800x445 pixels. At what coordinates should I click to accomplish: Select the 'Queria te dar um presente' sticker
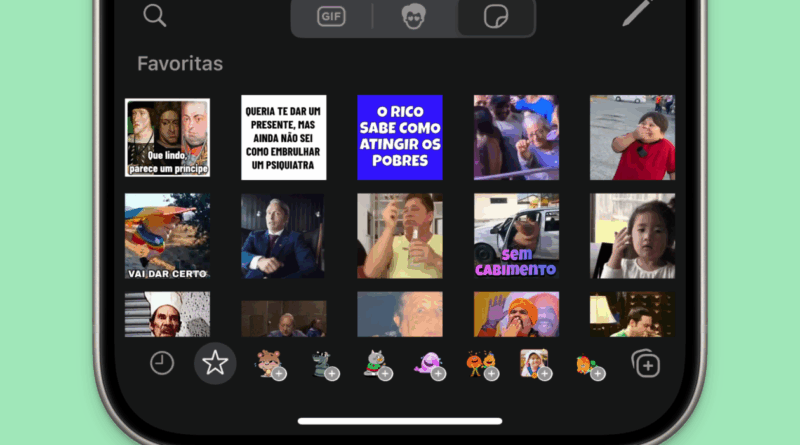pos(284,137)
